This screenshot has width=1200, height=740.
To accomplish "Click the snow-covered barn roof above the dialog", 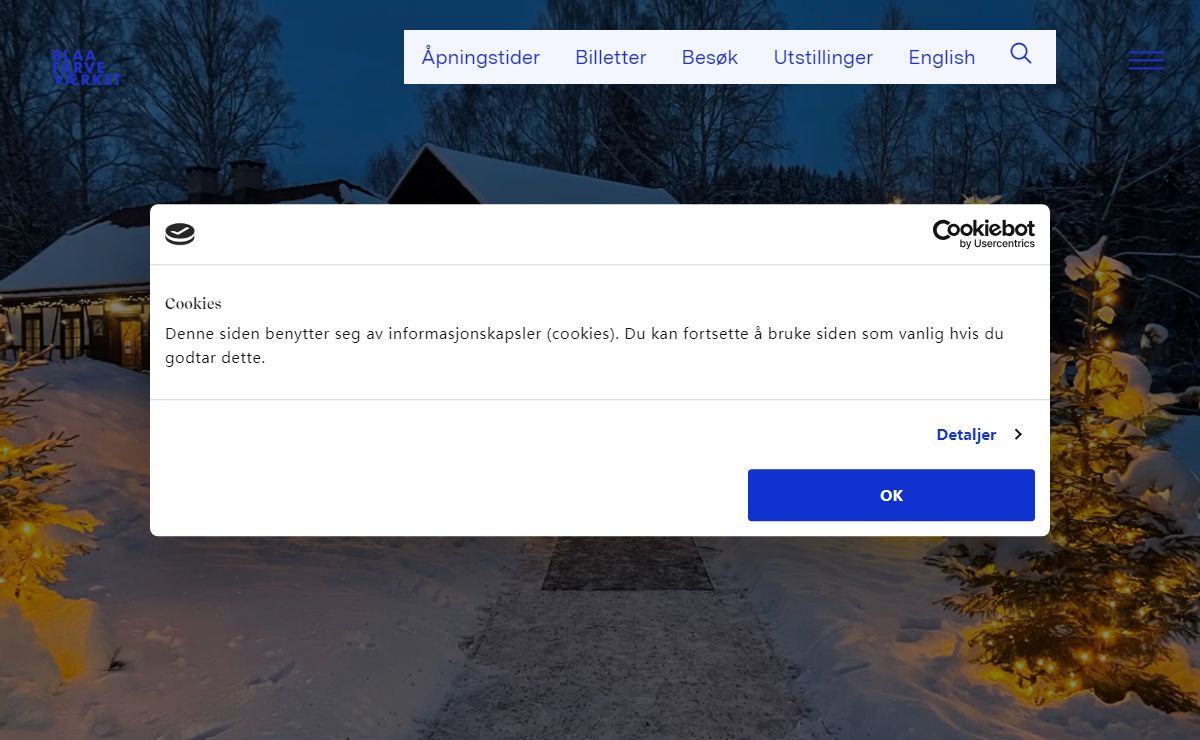I will coord(530,176).
